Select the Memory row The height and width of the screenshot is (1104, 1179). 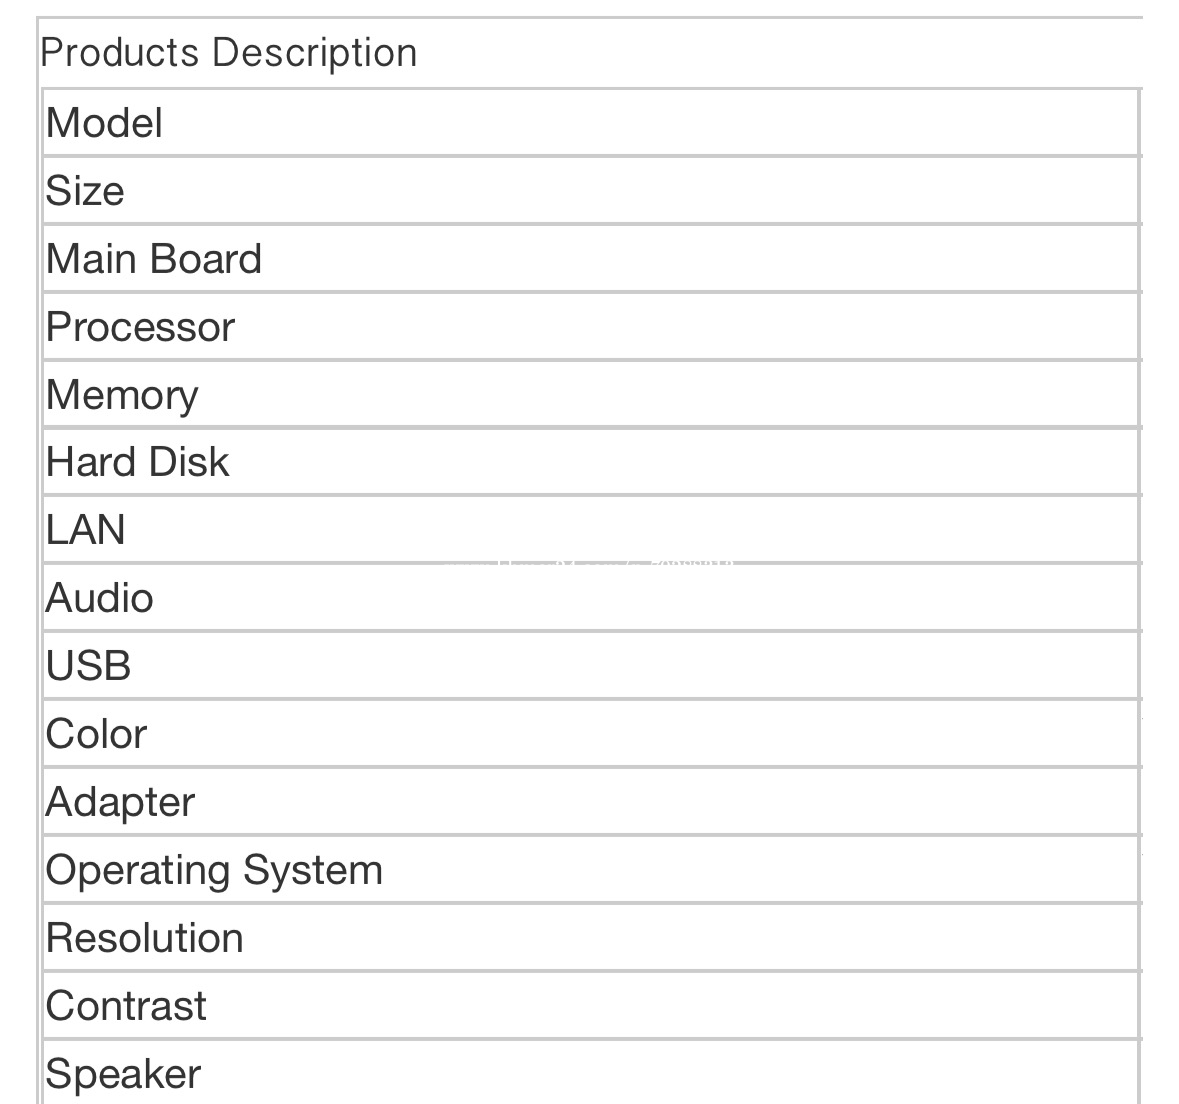coord(590,394)
